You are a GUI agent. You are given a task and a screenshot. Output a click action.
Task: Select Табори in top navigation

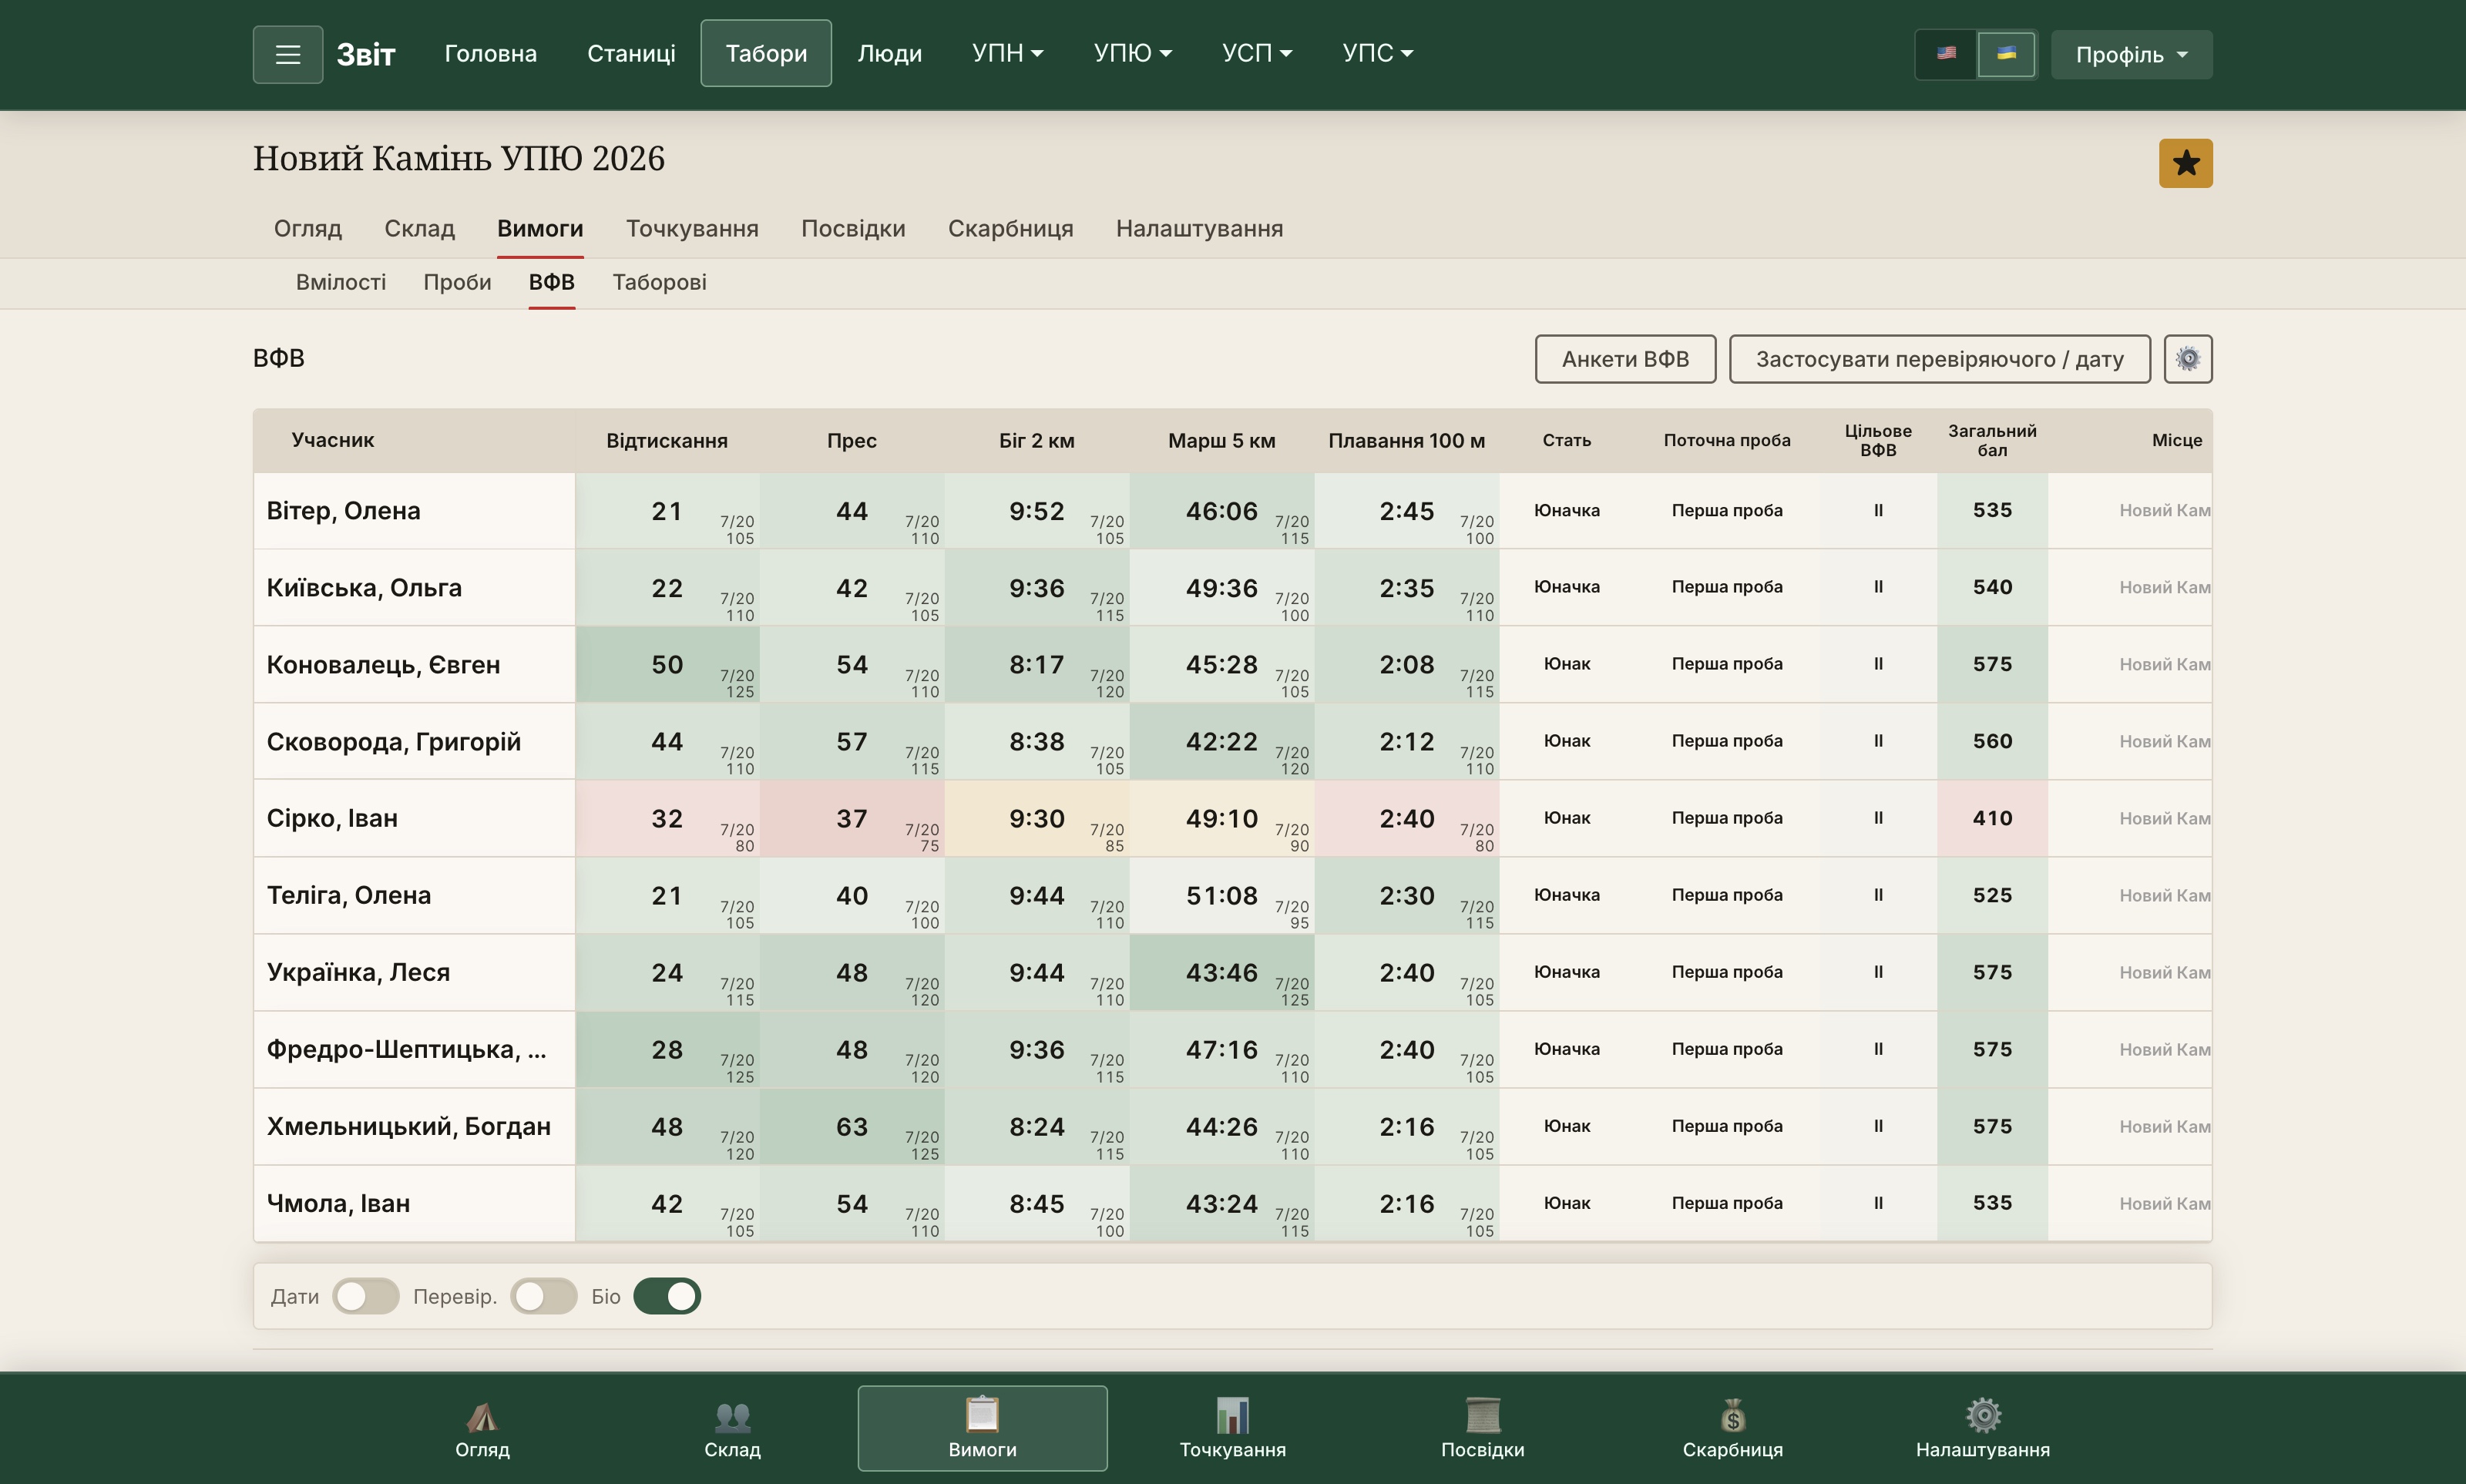point(766,53)
